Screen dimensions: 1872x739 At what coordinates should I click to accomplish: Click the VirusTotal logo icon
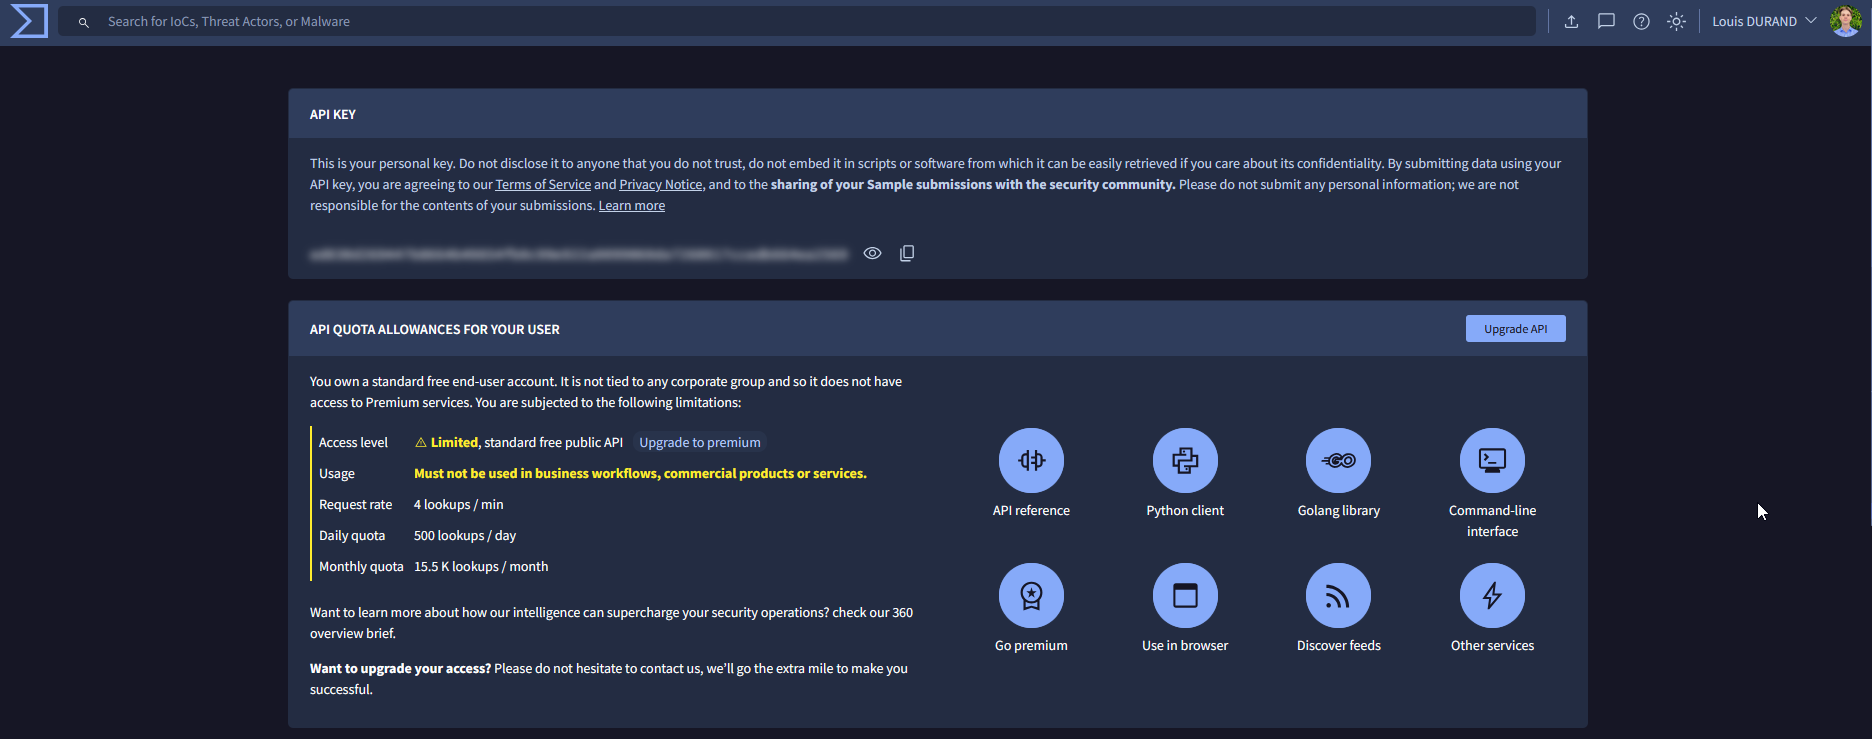[29, 21]
